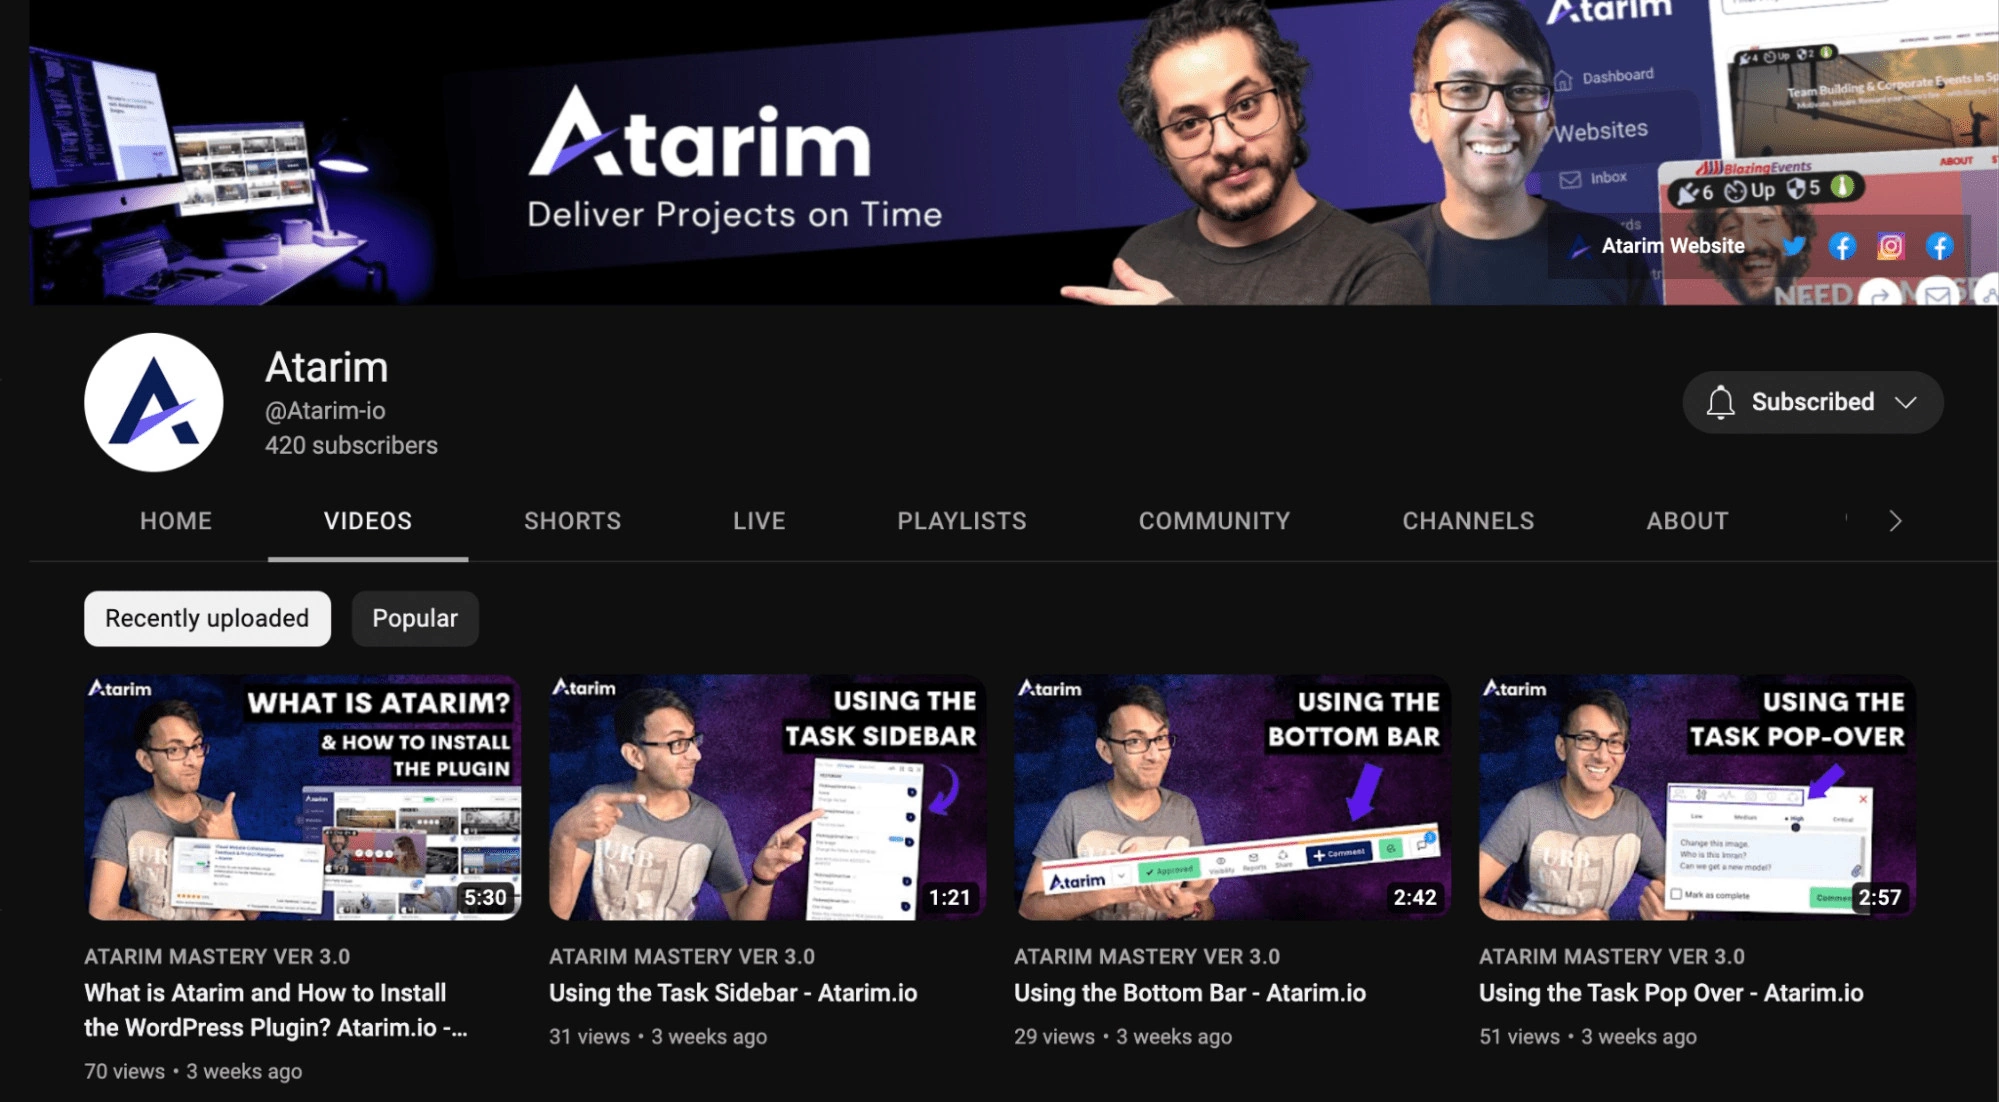Click the second Facebook icon in the banner

(x=1940, y=247)
